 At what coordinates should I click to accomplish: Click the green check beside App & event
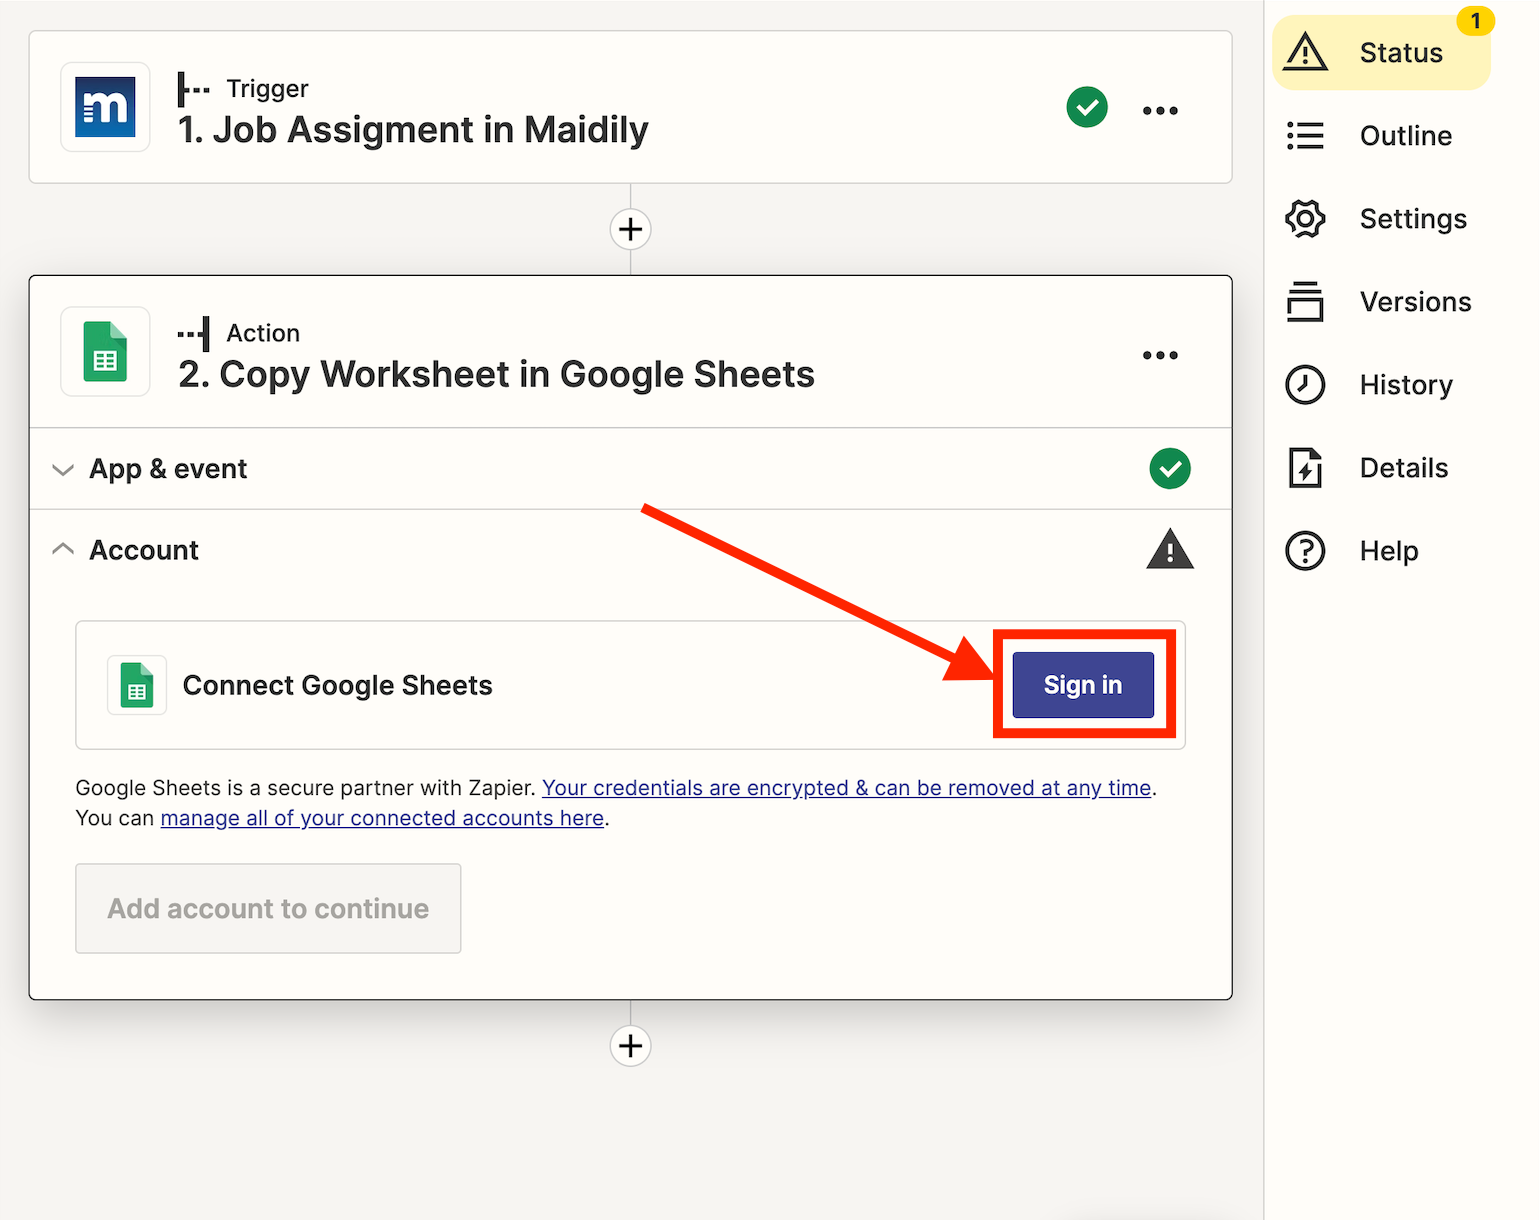(1170, 468)
